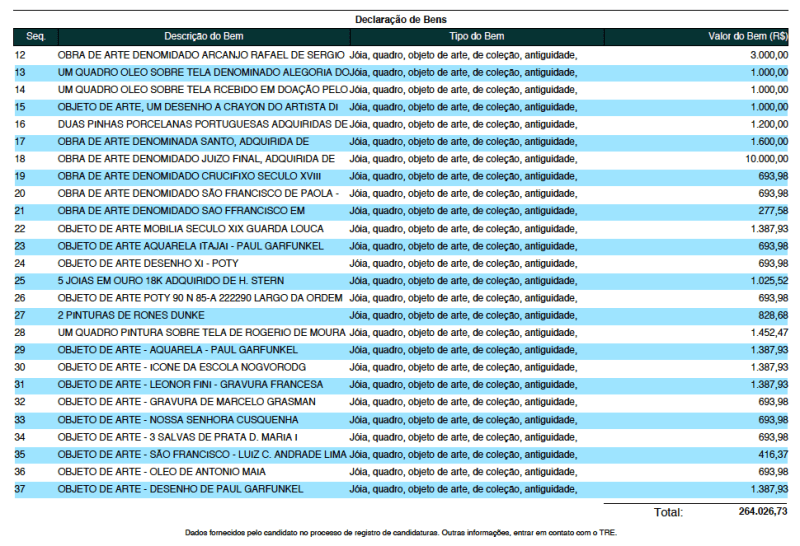Click the 1.025,52 value cell

tap(767, 281)
